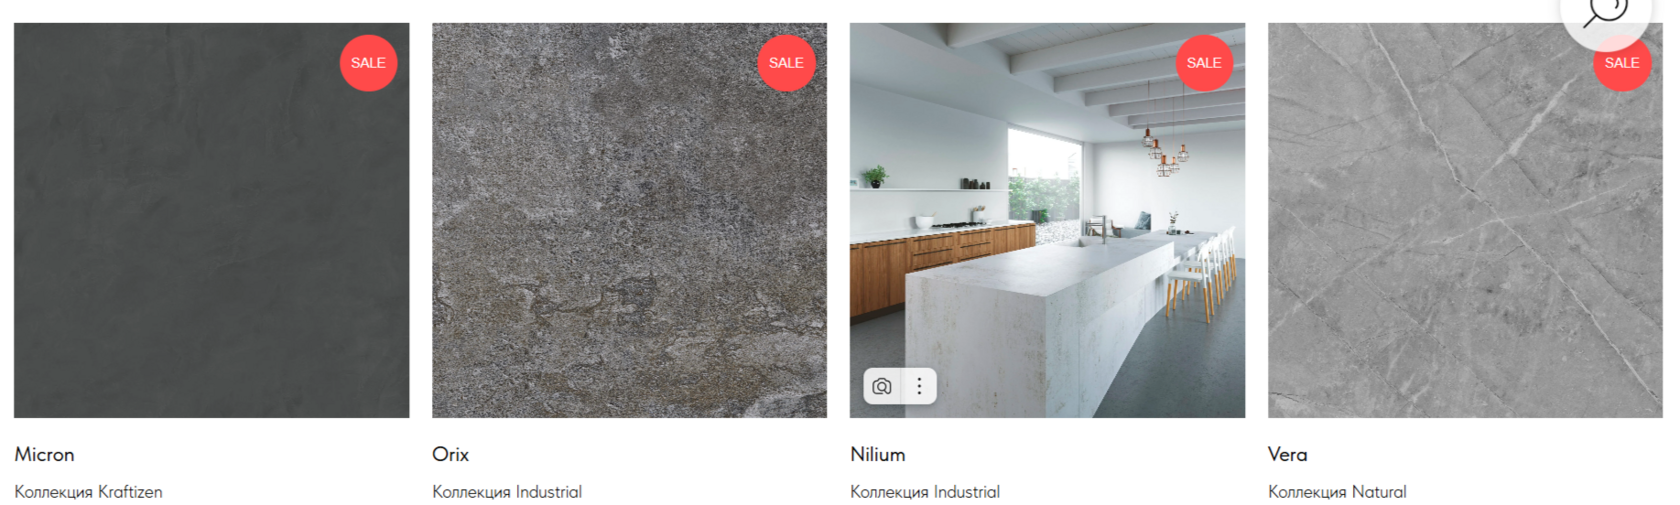The width and height of the screenshot is (1680, 505).
Task: Open Коллекция Kraftizen link under Micron
Action: (88, 492)
